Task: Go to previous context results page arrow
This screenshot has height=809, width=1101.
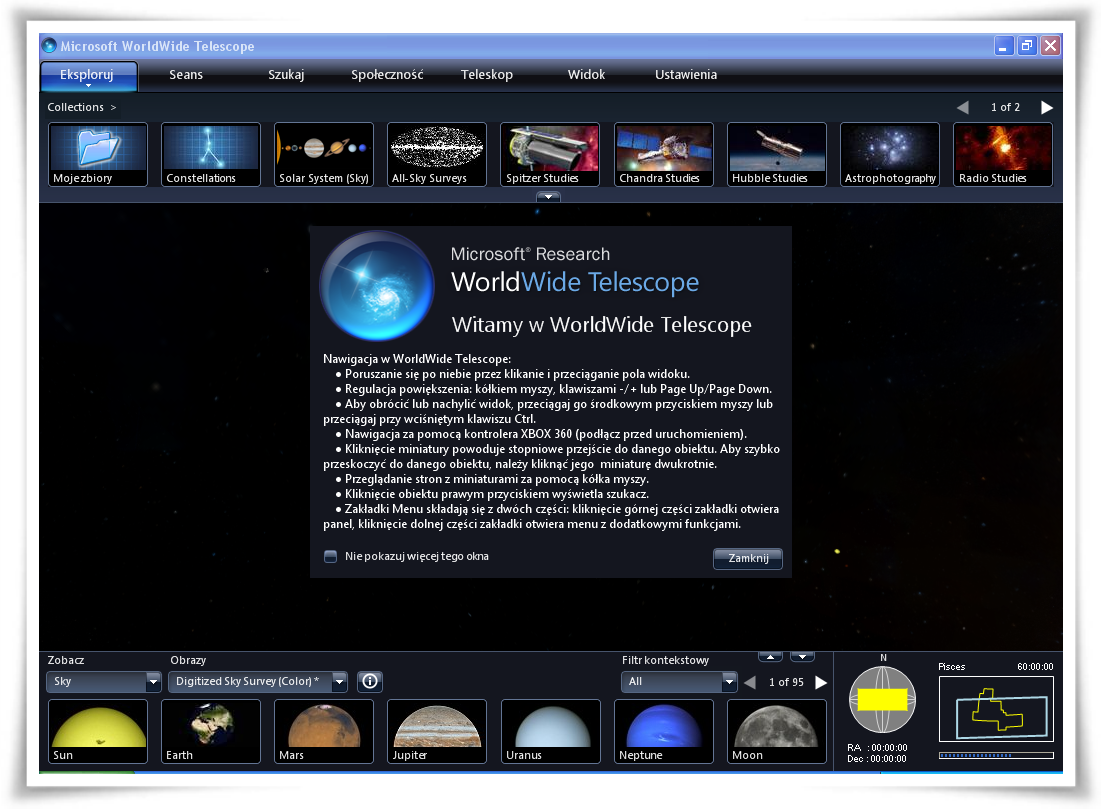Action: [750, 682]
